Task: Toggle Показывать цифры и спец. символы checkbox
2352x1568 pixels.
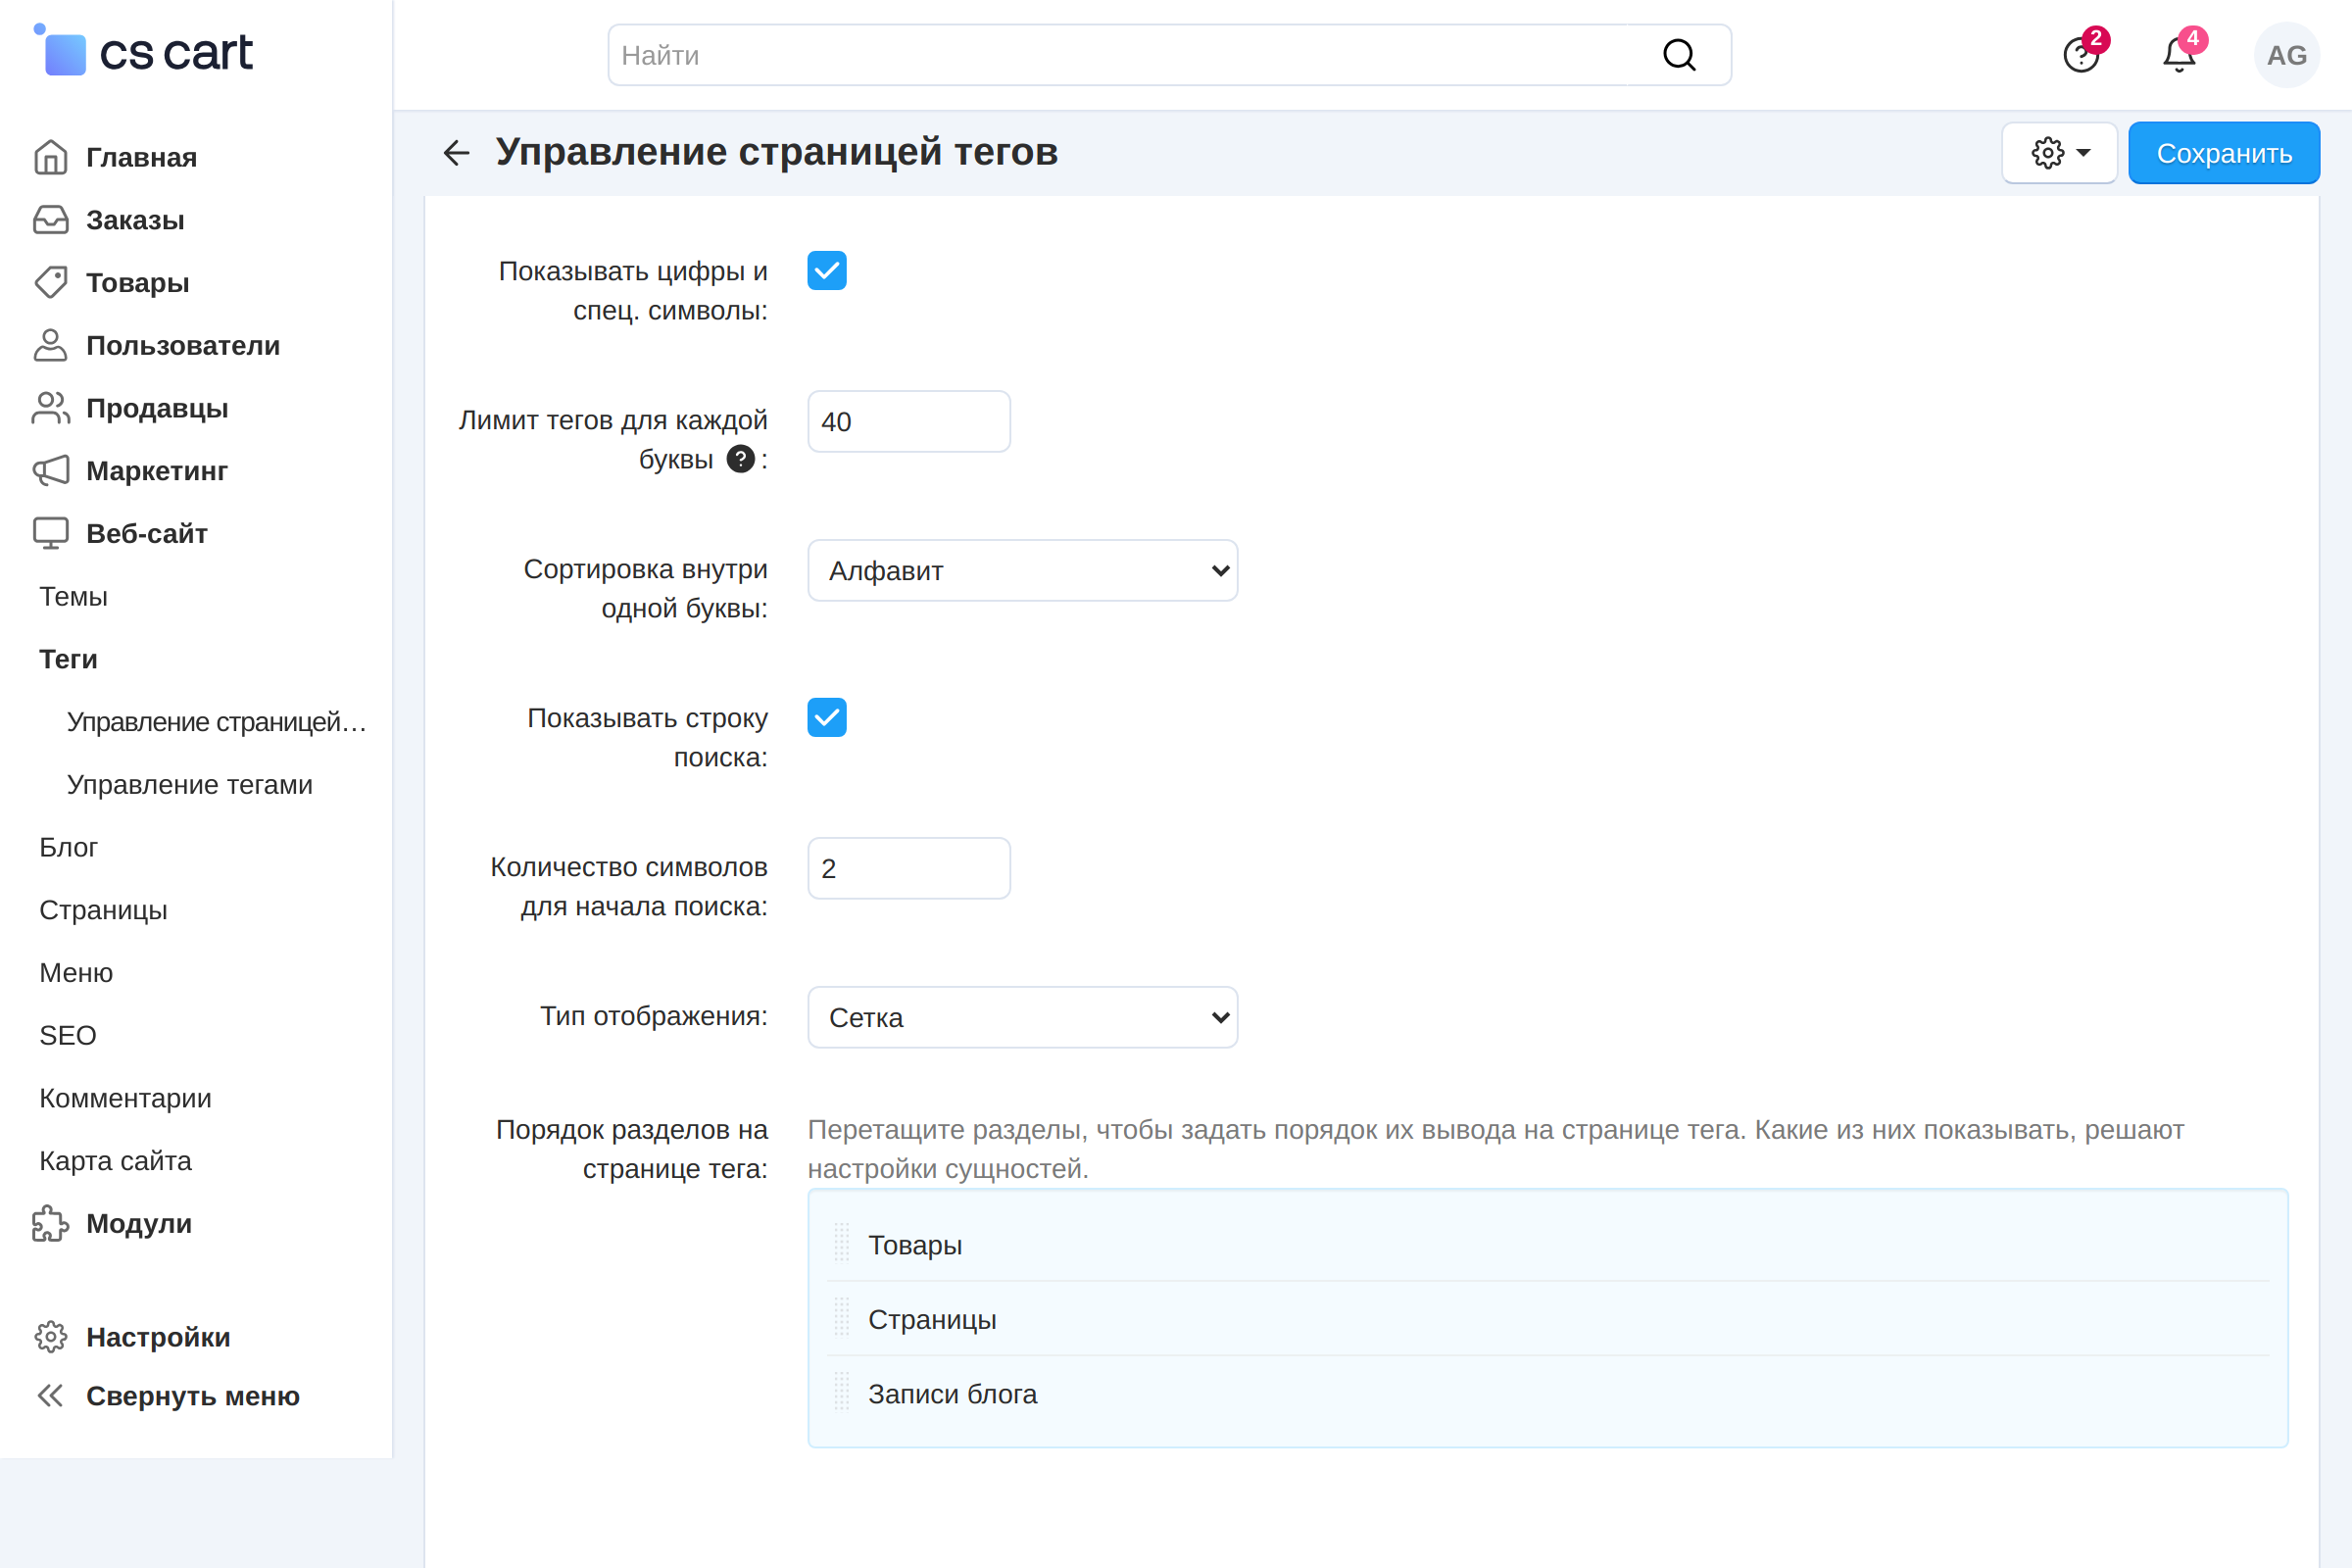Action: click(827, 271)
